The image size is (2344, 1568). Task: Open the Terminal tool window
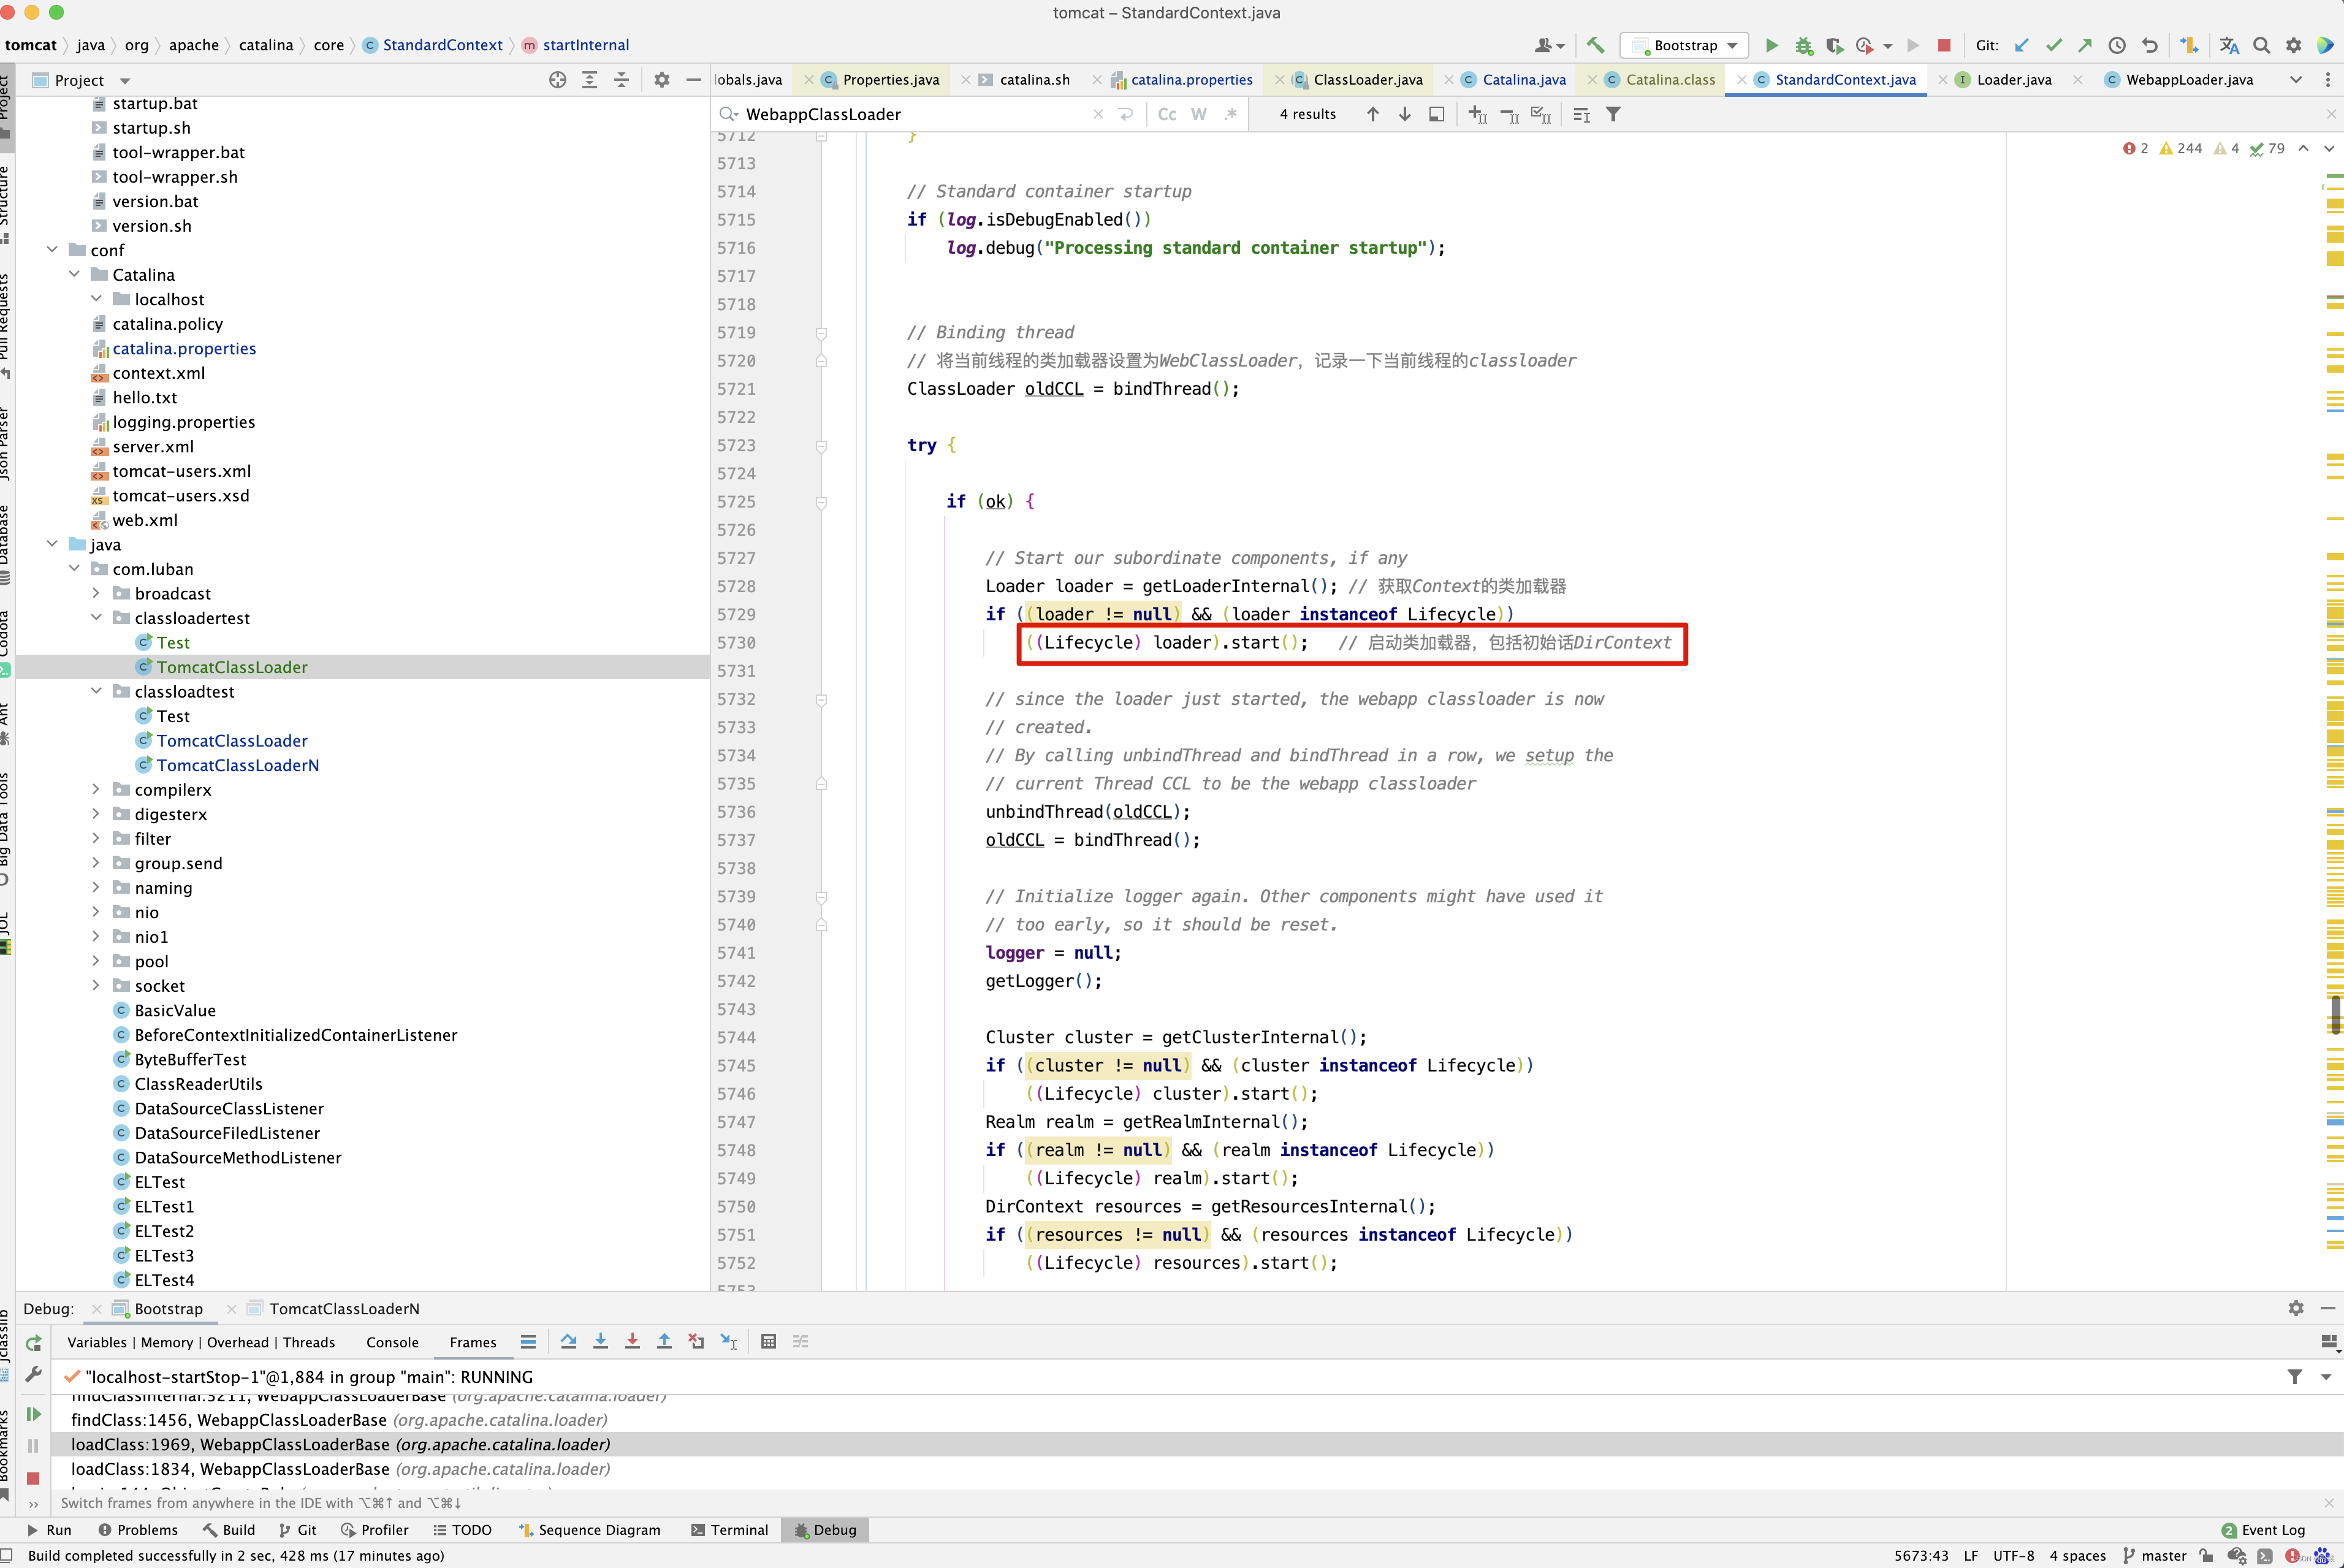pyautogui.click(x=730, y=1530)
